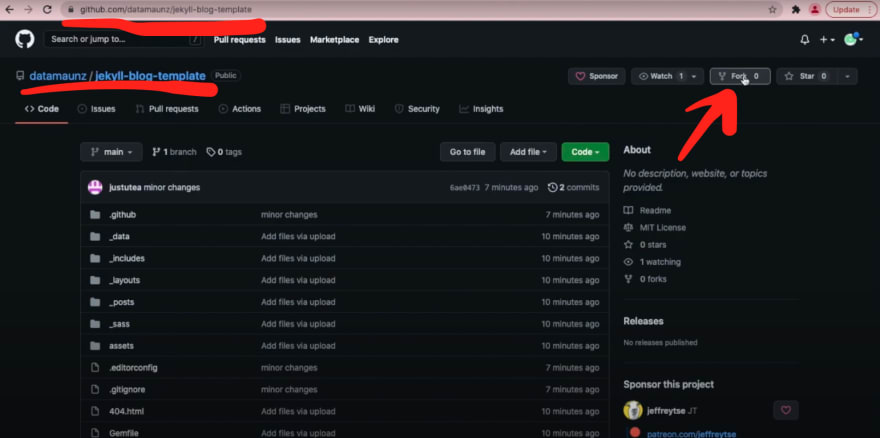The image size is (880, 438).
Task: Open the 2 commits history link
Action: 574,188
